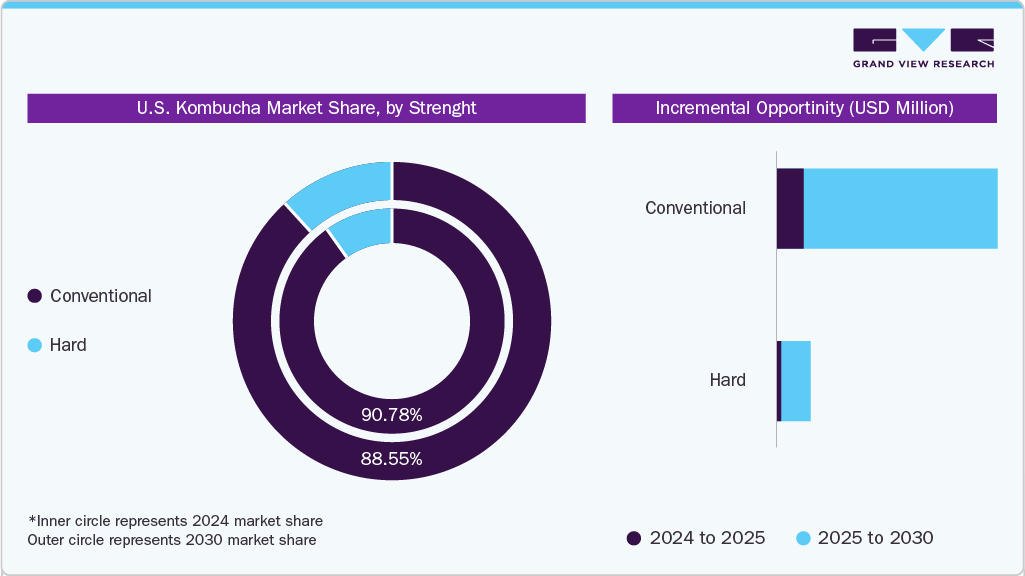Image resolution: width=1025 pixels, height=576 pixels.
Task: Click the 'Hard' label in donut legend
Action: [x=68, y=345]
